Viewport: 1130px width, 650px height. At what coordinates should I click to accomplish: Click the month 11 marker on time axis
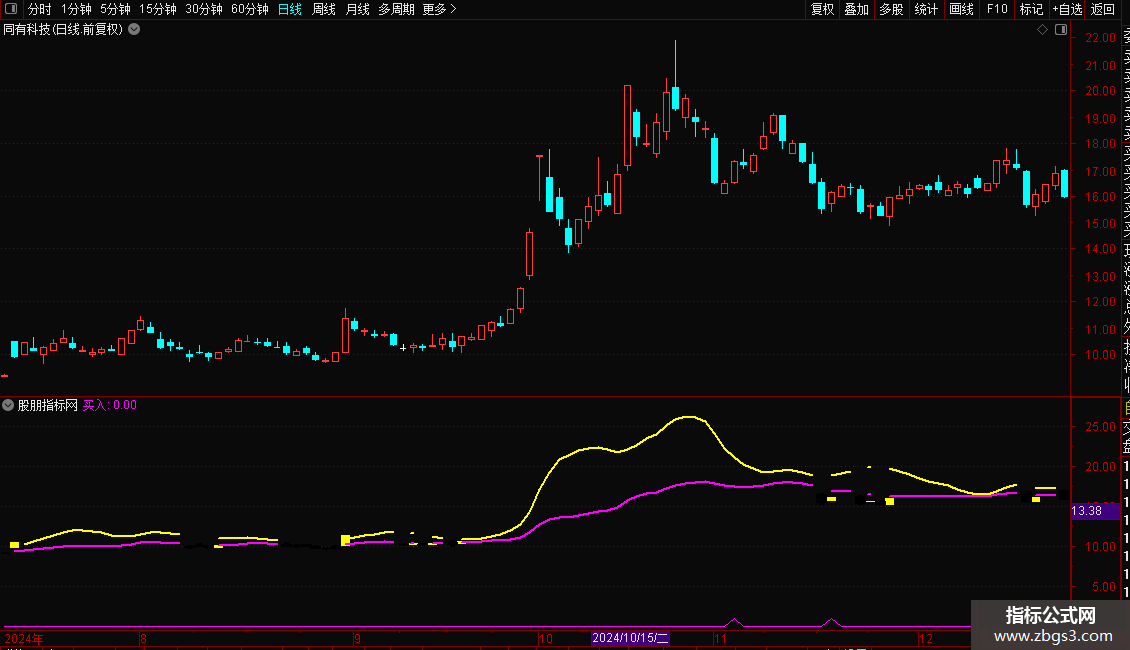720,638
